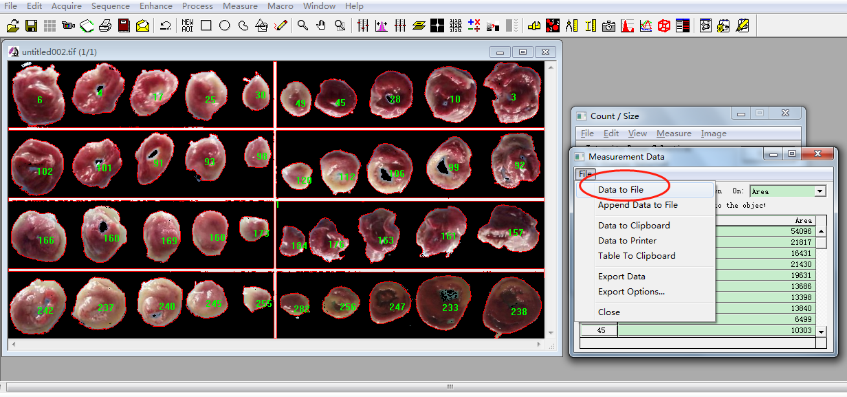Screen dimensions: 847x397
Task: Open the Enhance menu
Action: coord(156,6)
